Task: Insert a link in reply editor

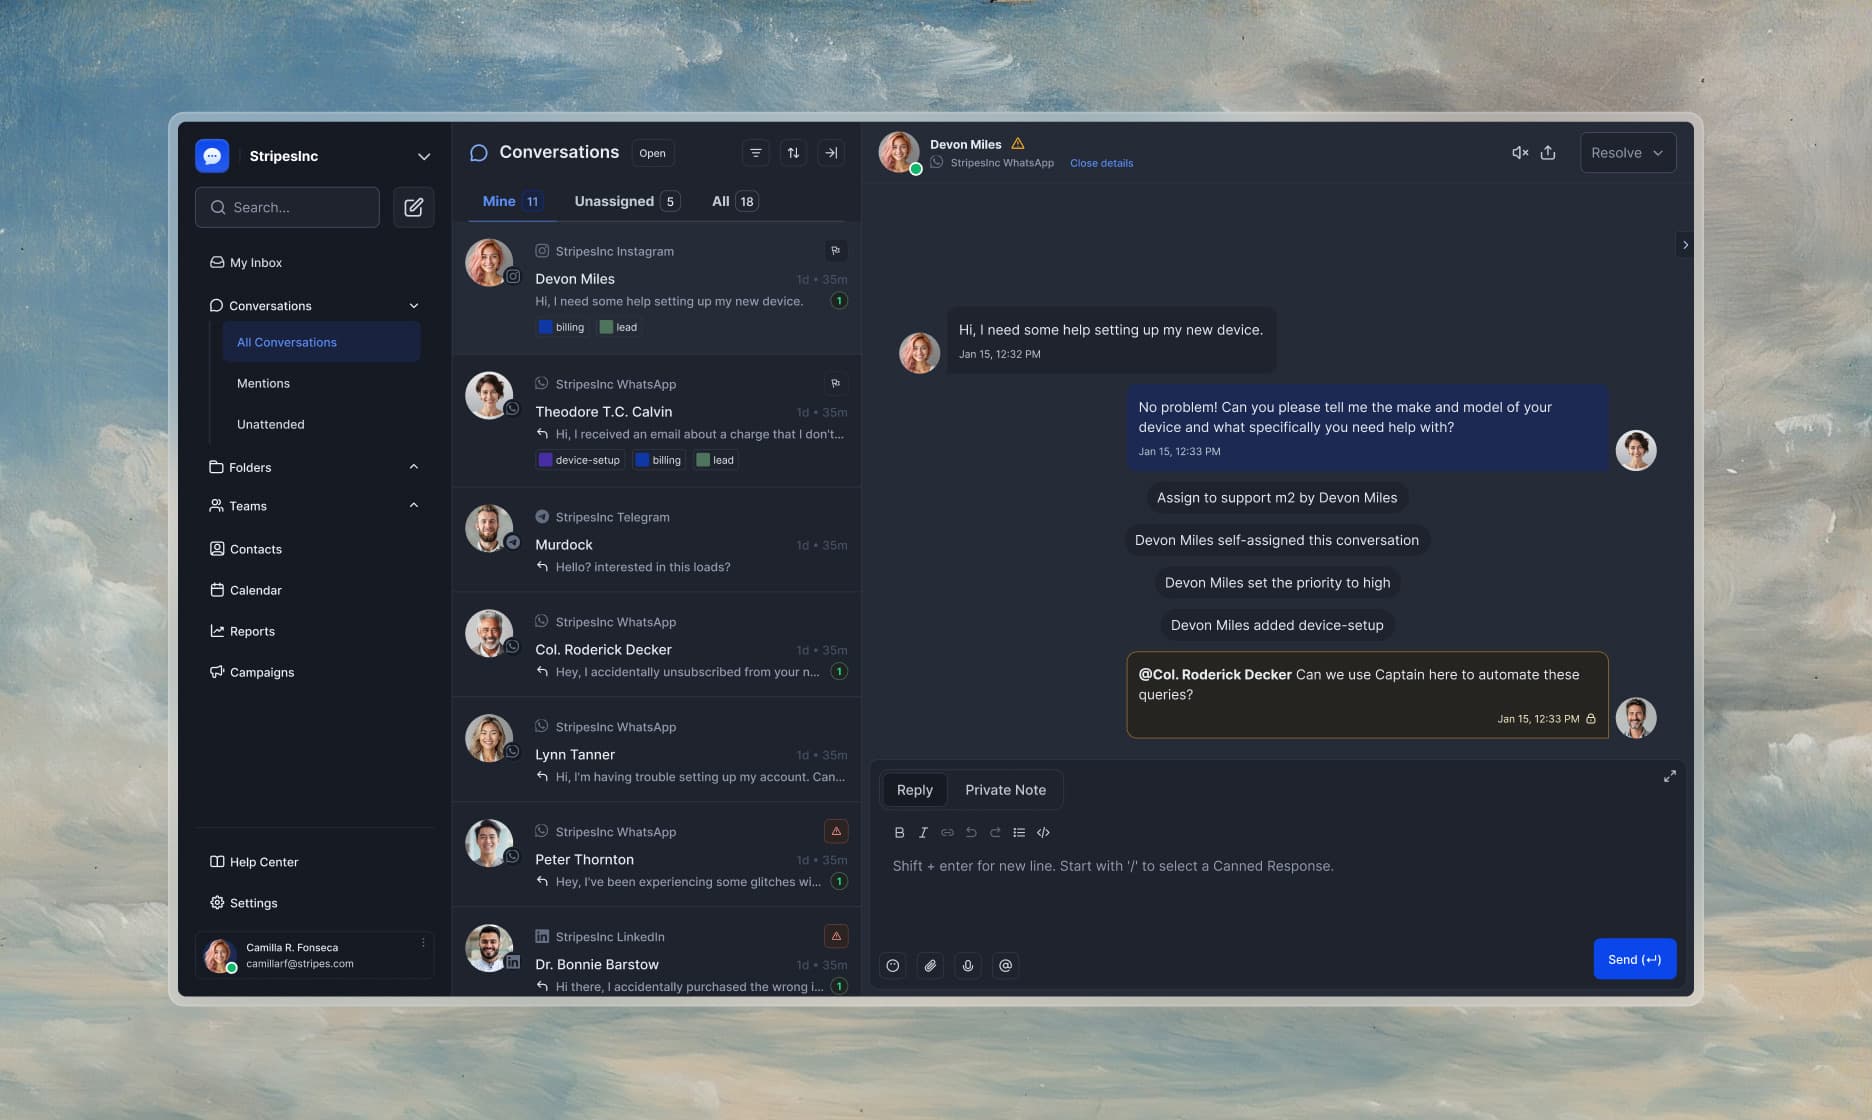Action: click(947, 832)
